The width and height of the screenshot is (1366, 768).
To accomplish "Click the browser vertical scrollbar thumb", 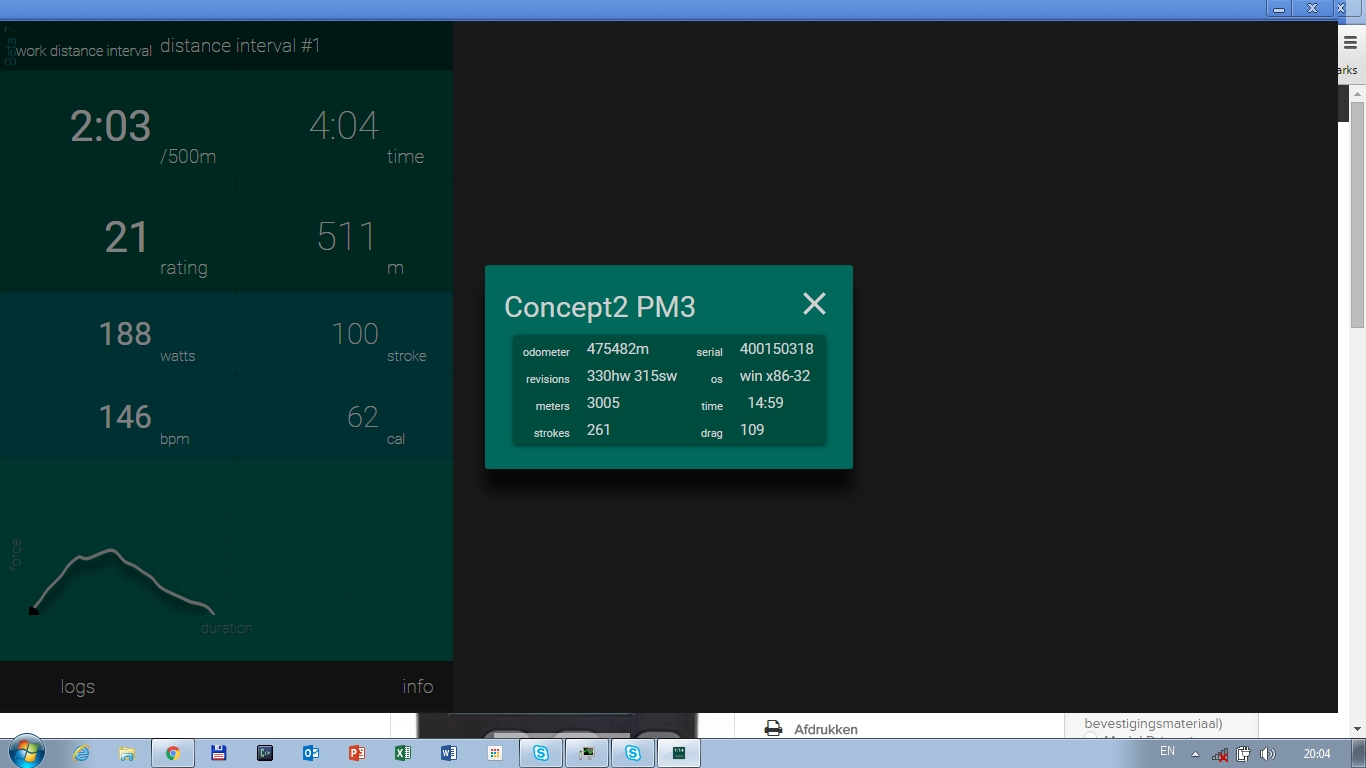I will pyautogui.click(x=1357, y=214).
